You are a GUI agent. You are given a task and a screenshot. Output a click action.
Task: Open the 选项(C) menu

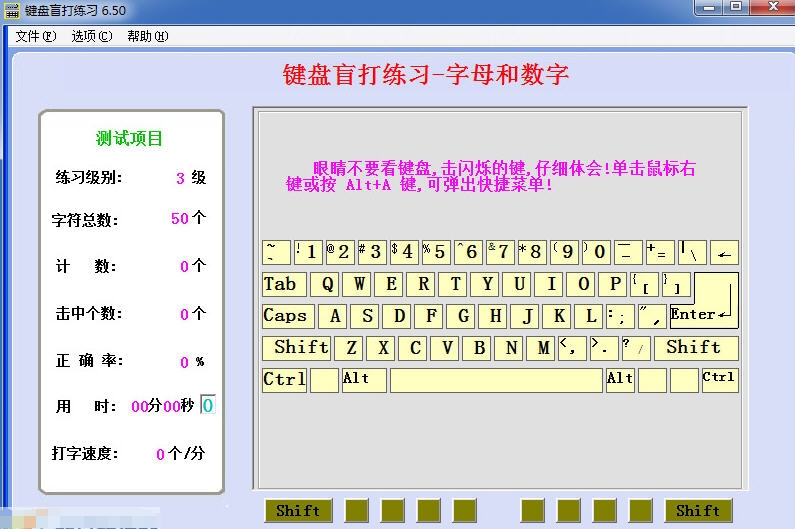pyautogui.click(x=91, y=36)
